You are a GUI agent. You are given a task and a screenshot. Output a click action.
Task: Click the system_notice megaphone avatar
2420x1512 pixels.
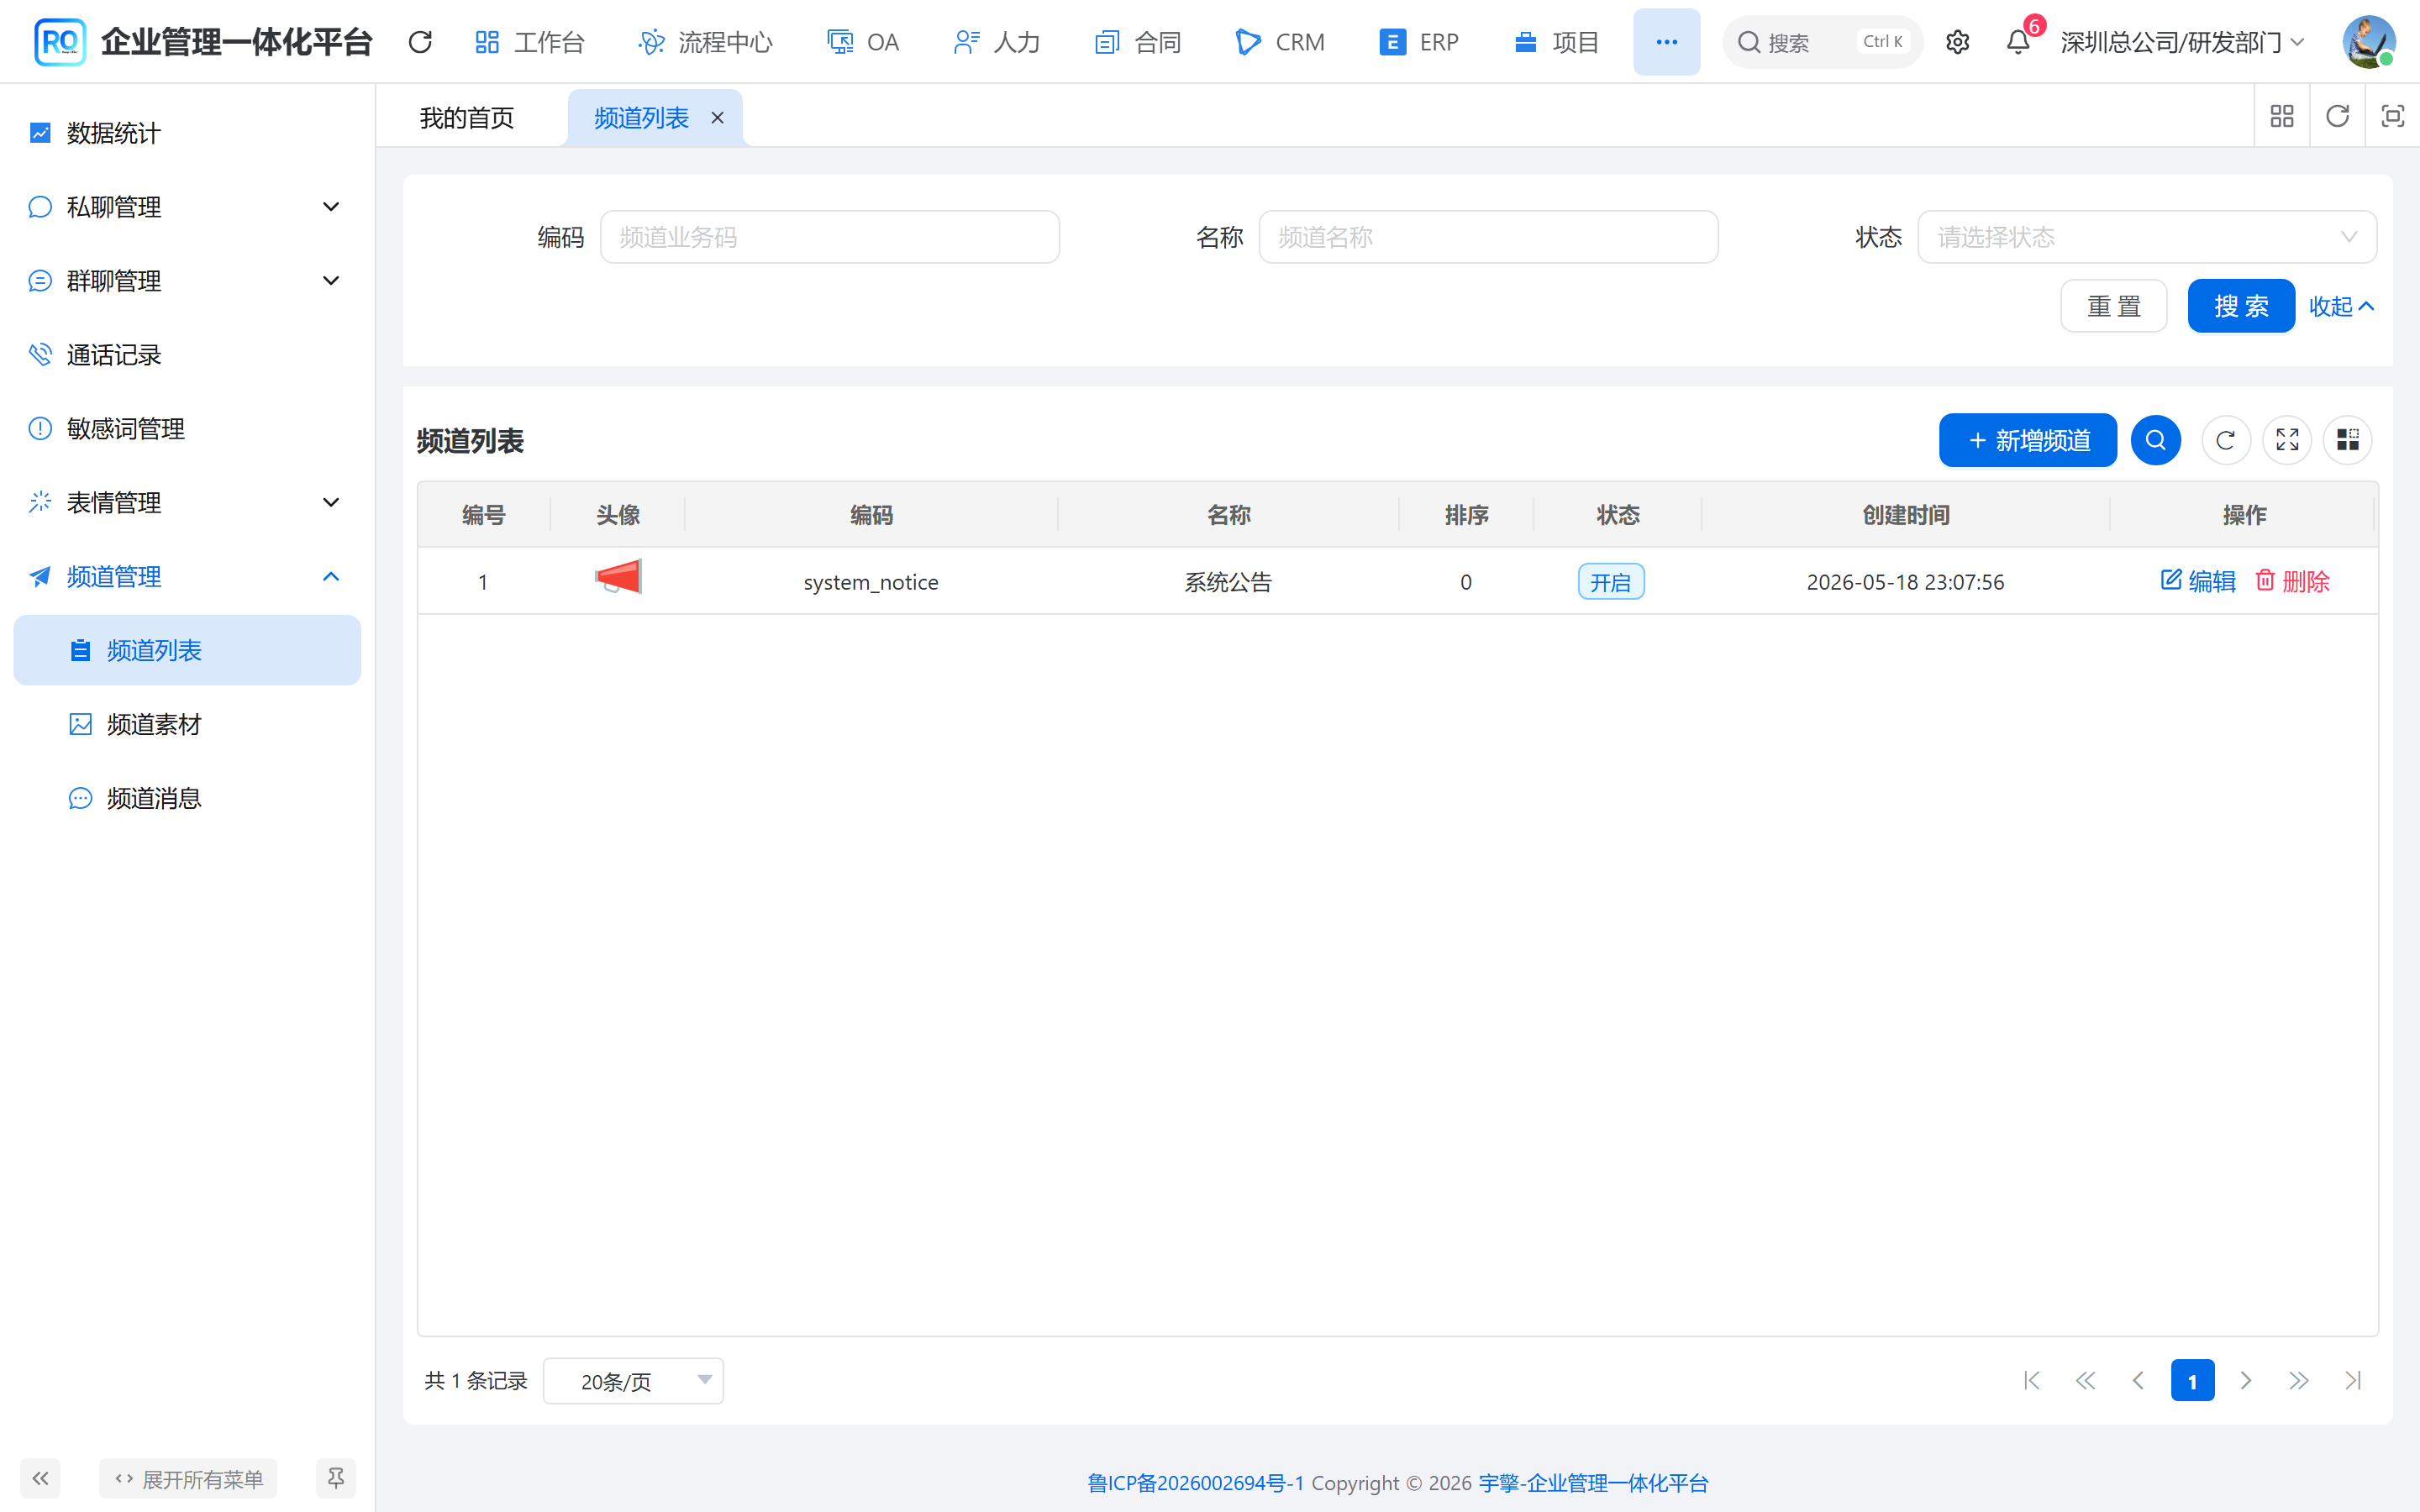tap(618, 577)
